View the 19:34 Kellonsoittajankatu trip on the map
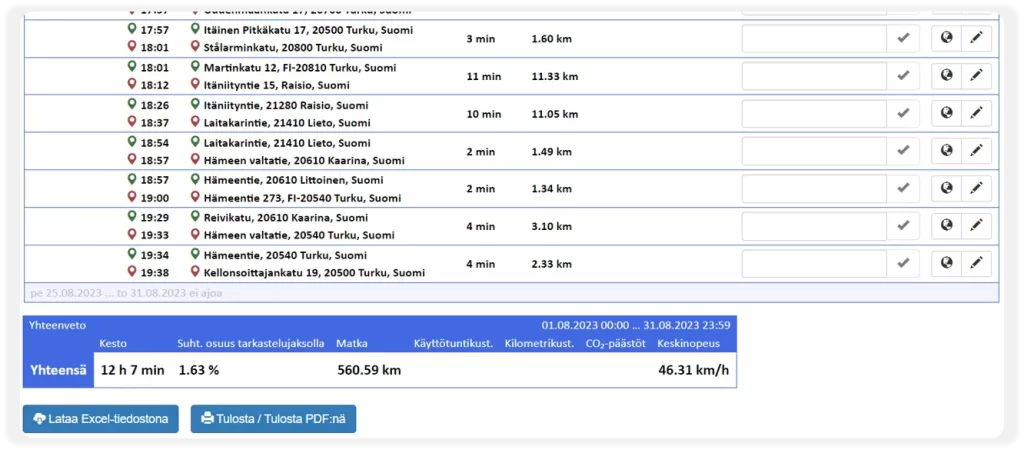Screen dimensions: 1024x450 [946, 264]
